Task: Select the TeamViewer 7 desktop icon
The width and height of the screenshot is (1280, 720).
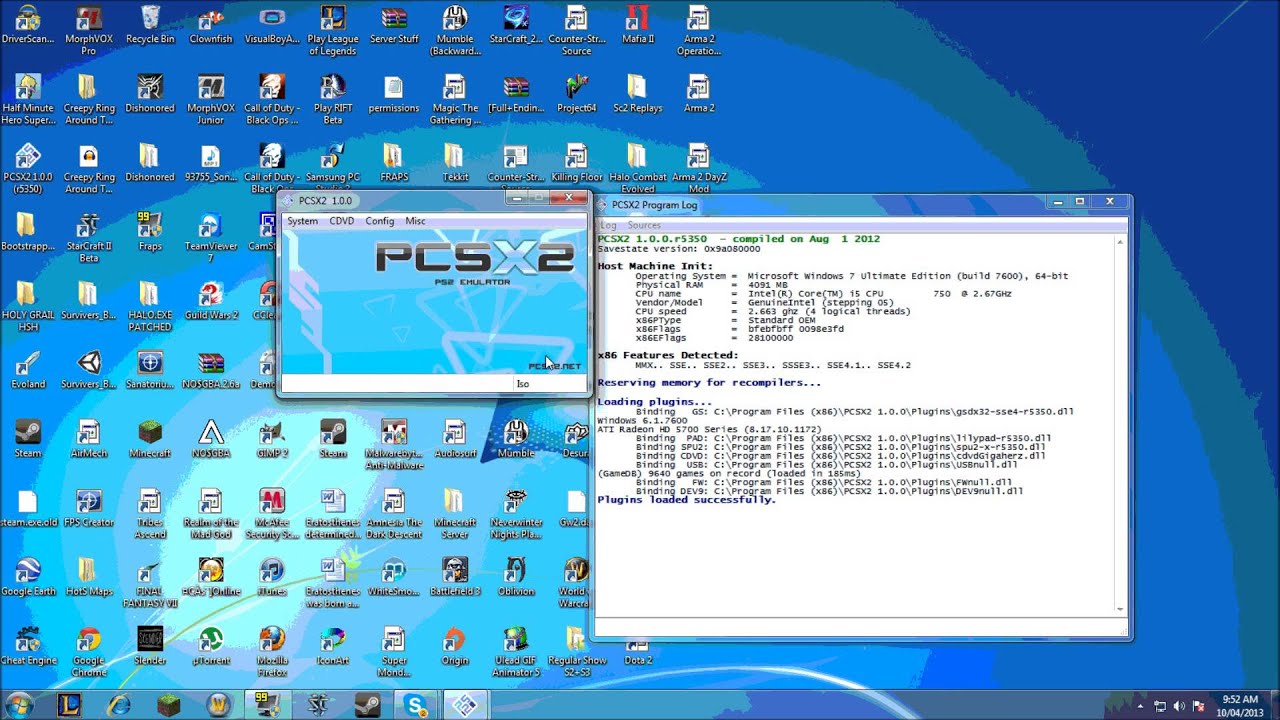Action: [x=210, y=237]
